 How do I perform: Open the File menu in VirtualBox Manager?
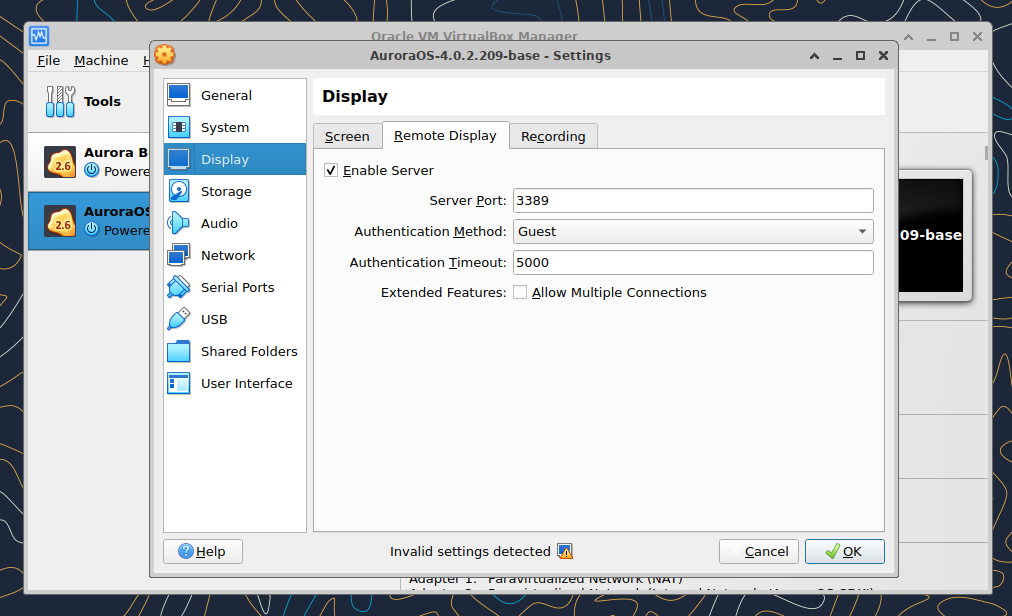pyautogui.click(x=48, y=61)
